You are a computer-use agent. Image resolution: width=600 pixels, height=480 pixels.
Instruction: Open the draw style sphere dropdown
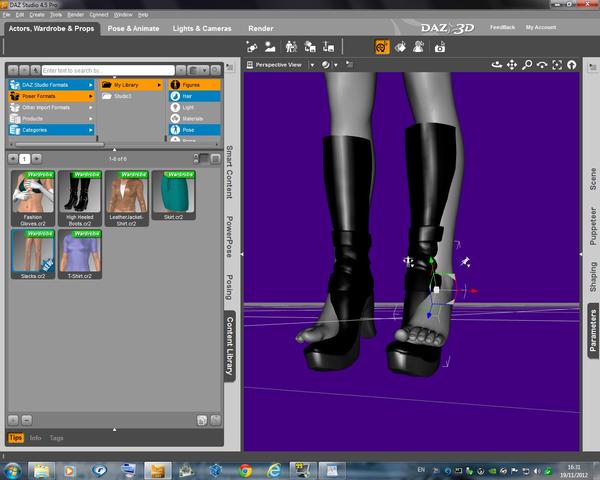(327, 65)
